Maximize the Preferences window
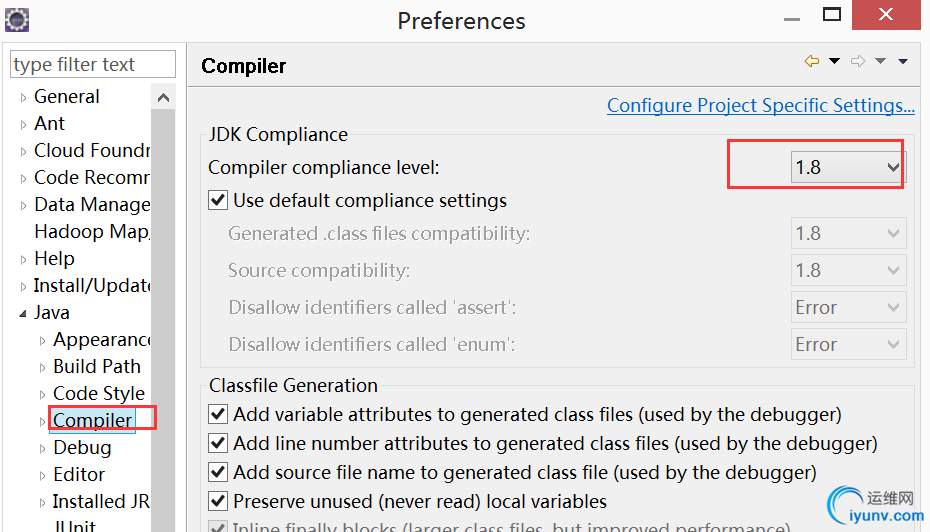The image size is (930, 532). 832,14
